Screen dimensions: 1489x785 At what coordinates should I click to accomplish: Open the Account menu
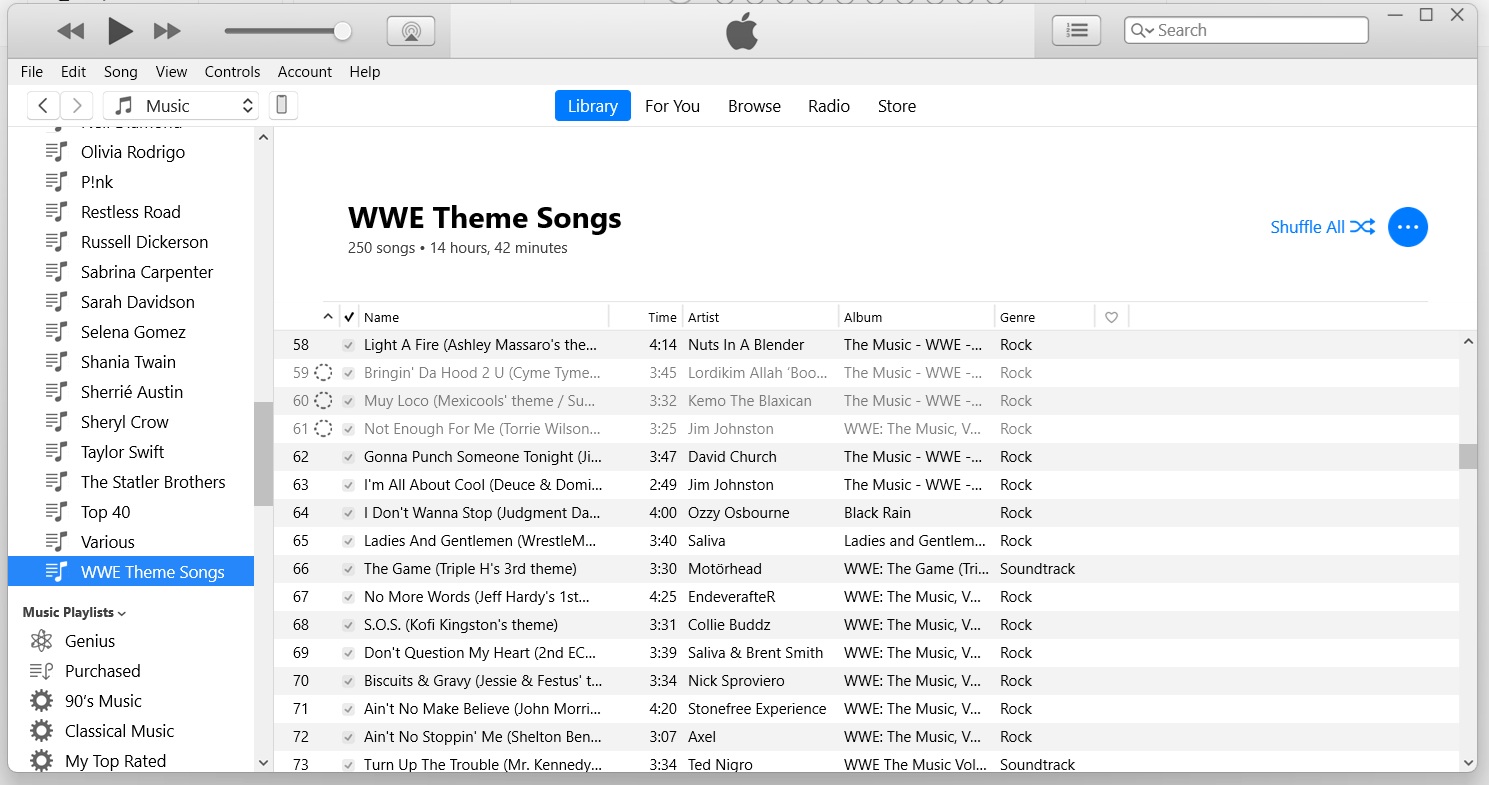pyautogui.click(x=305, y=72)
